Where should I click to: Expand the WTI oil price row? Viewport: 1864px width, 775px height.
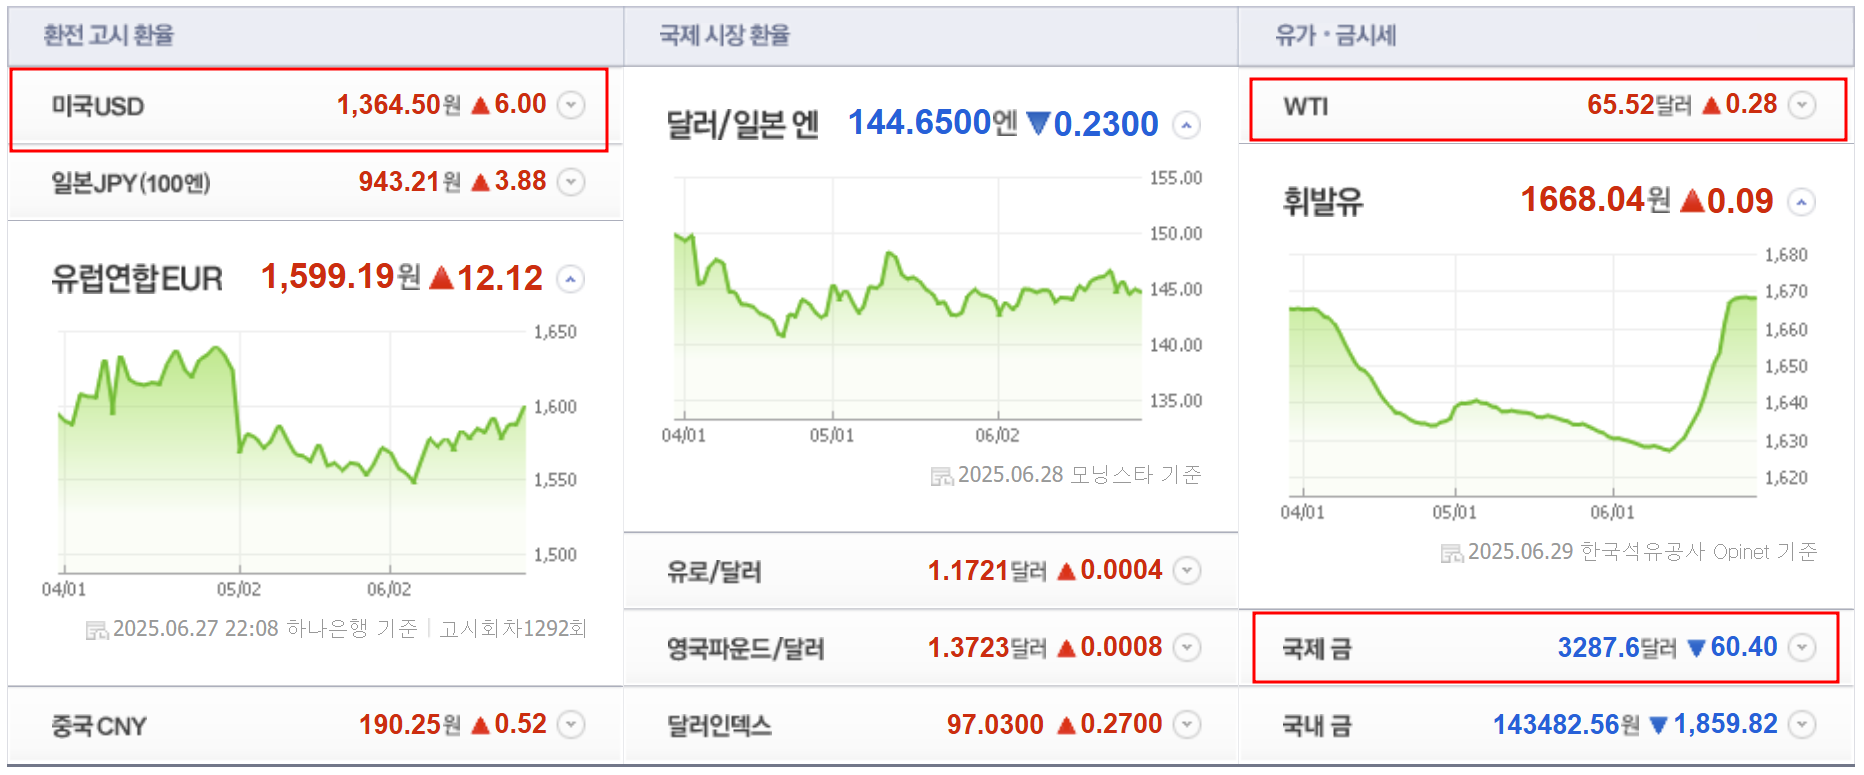1801,105
